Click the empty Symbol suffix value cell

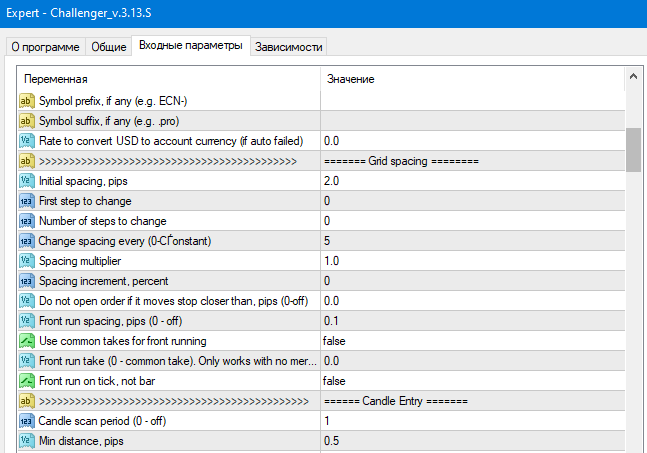473,121
